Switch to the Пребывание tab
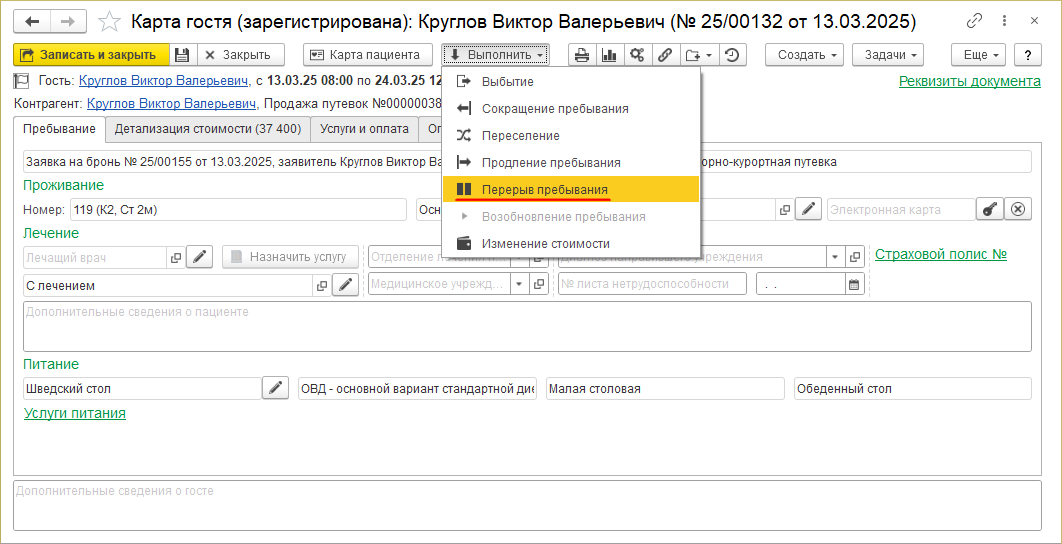The image size is (1062, 544). [x=59, y=129]
